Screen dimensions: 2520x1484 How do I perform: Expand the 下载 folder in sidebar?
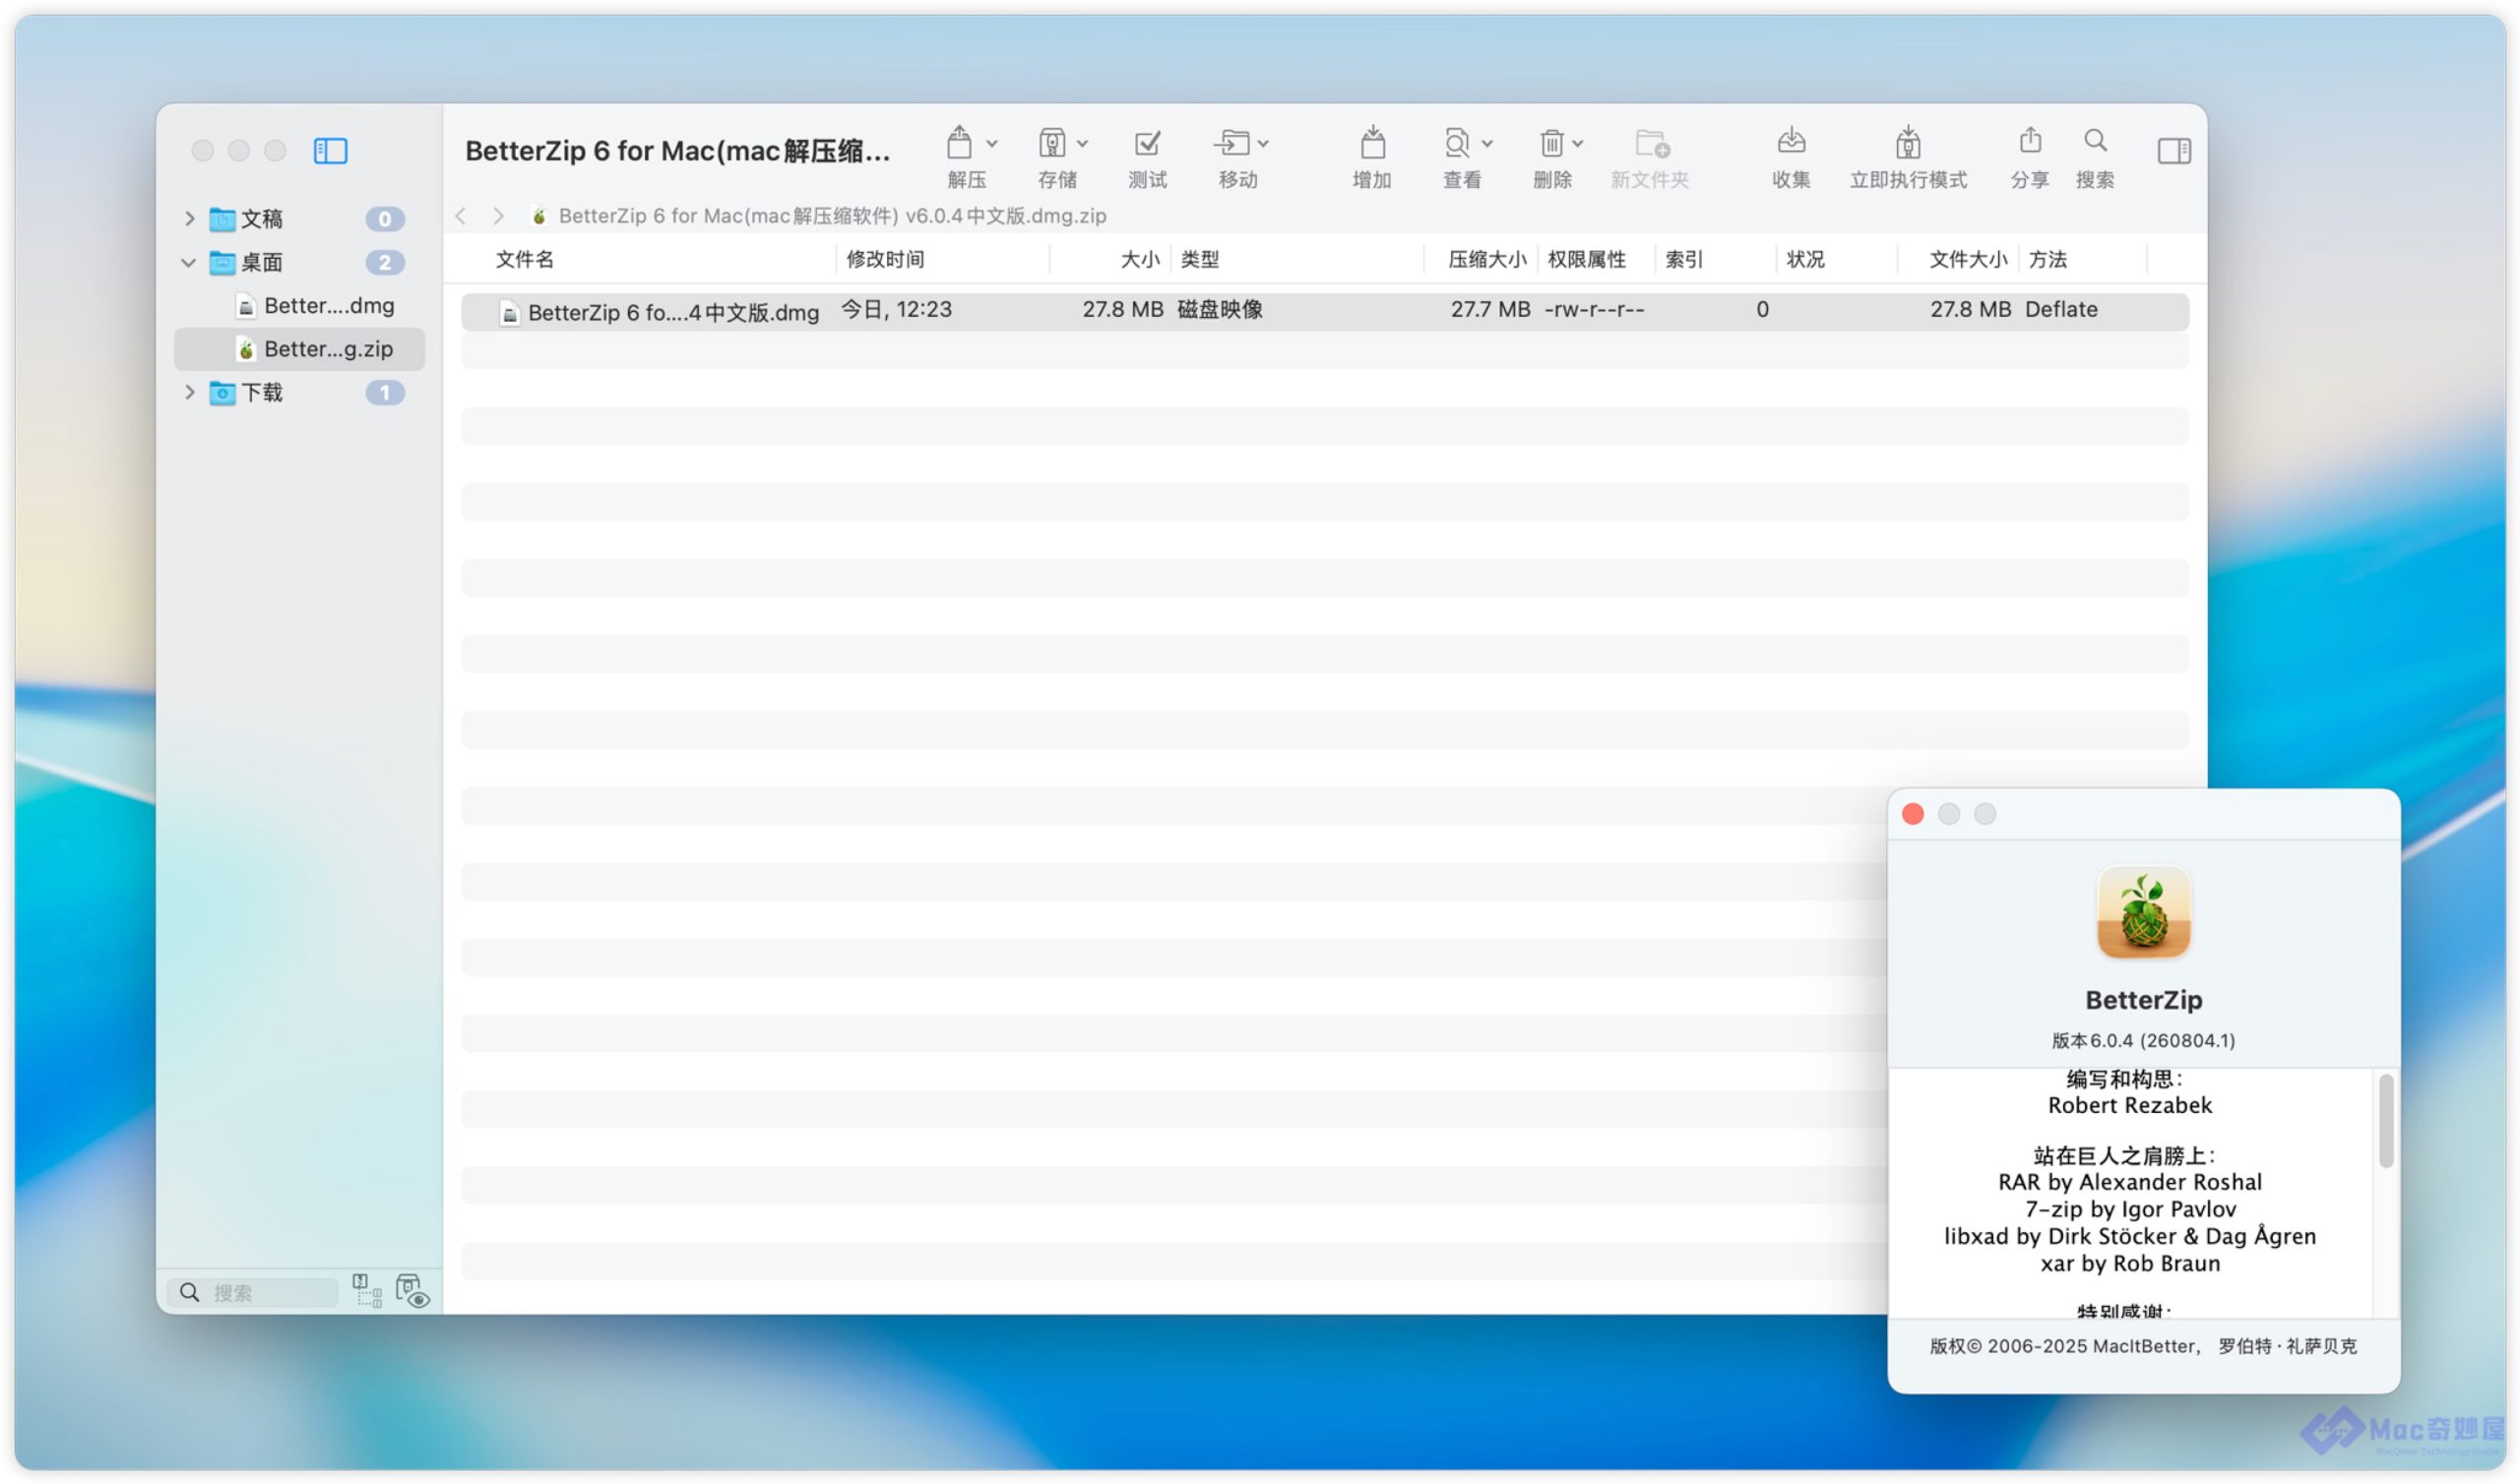[x=189, y=392]
